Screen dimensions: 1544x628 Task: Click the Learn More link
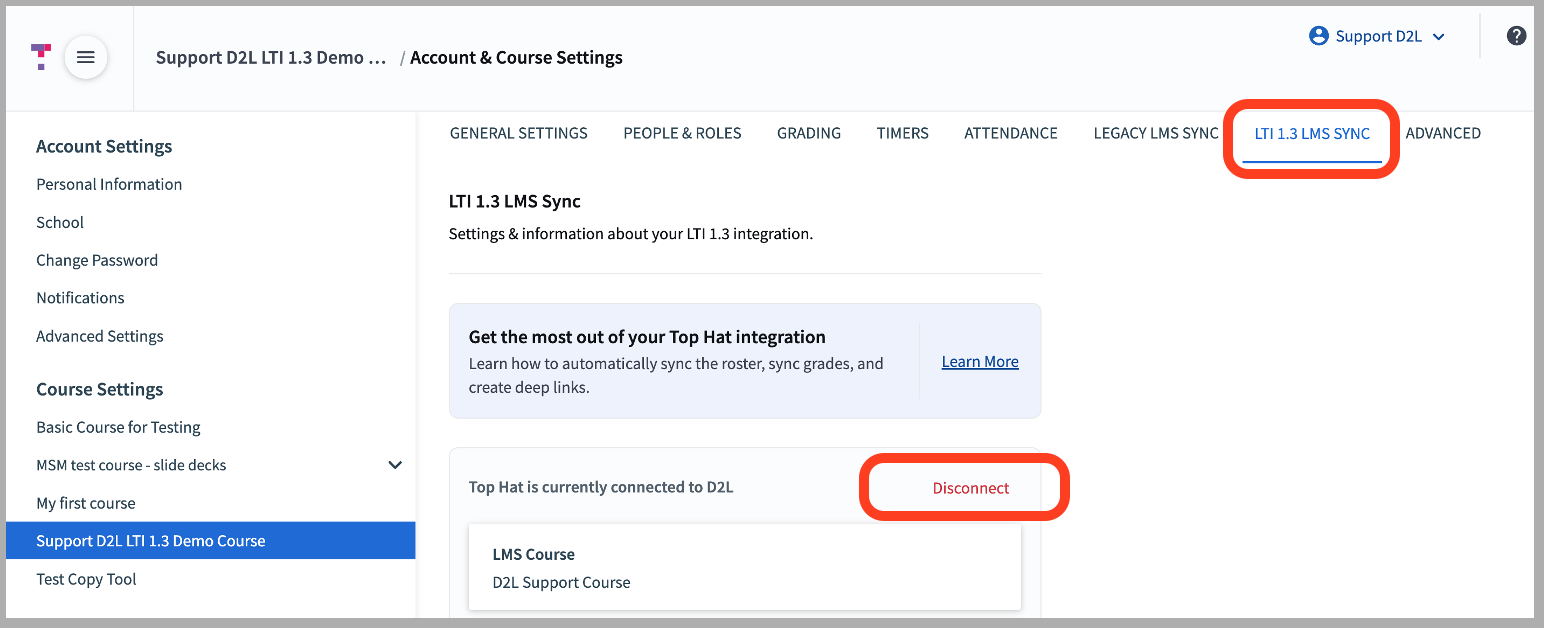point(979,361)
